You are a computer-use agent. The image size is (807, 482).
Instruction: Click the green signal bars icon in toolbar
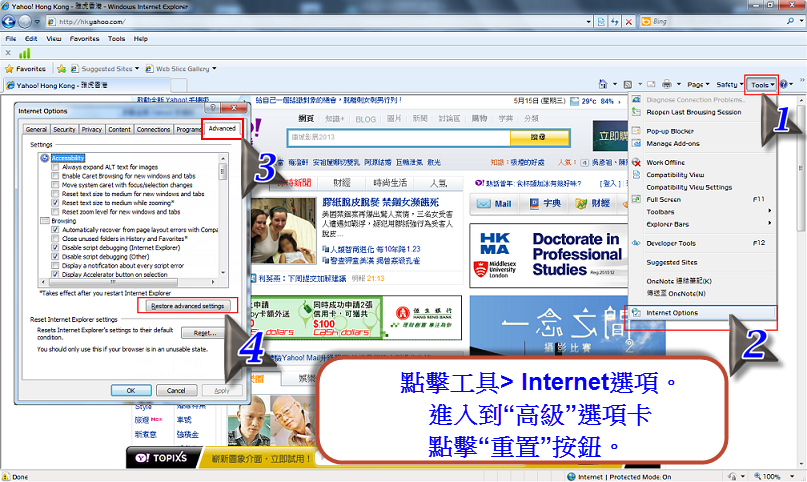pos(24,52)
